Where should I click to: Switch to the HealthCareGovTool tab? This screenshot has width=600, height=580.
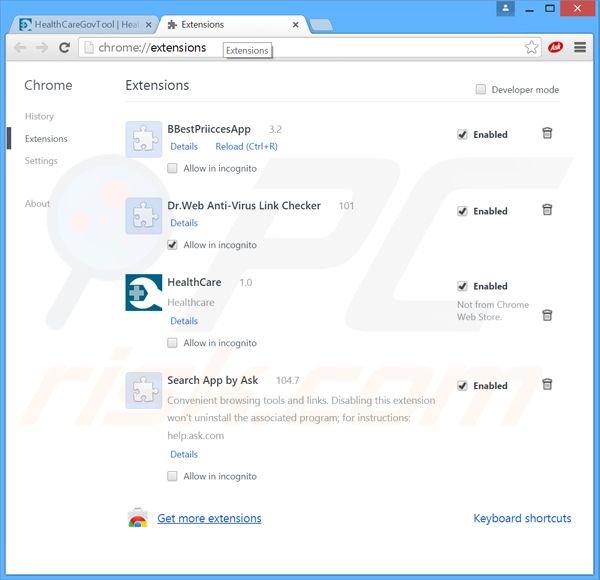click(84, 25)
